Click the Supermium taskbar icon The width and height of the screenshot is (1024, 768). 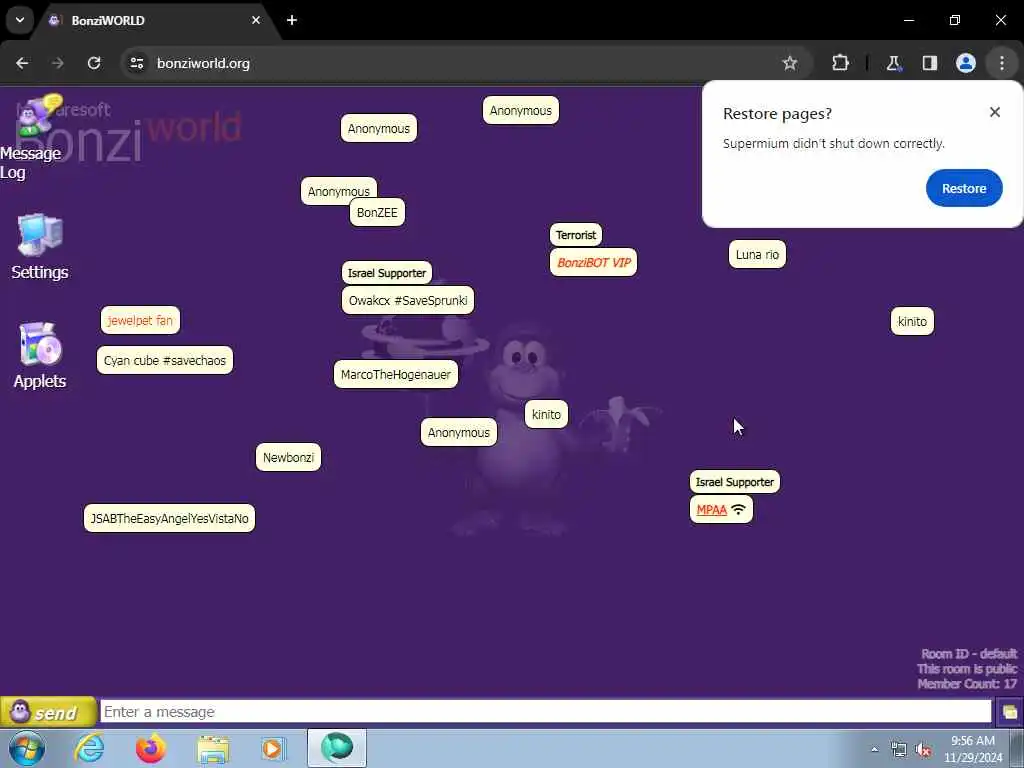(337, 748)
